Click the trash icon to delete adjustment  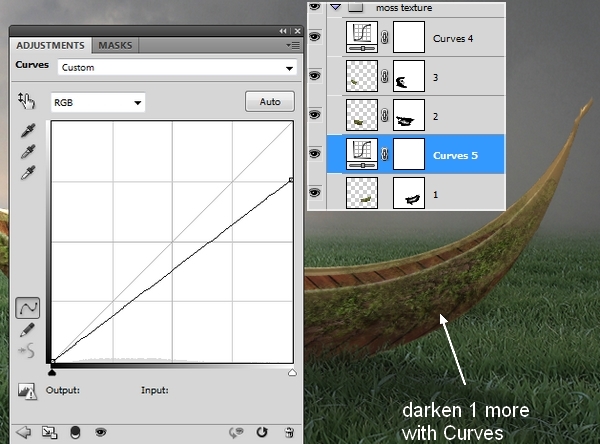[x=289, y=432]
